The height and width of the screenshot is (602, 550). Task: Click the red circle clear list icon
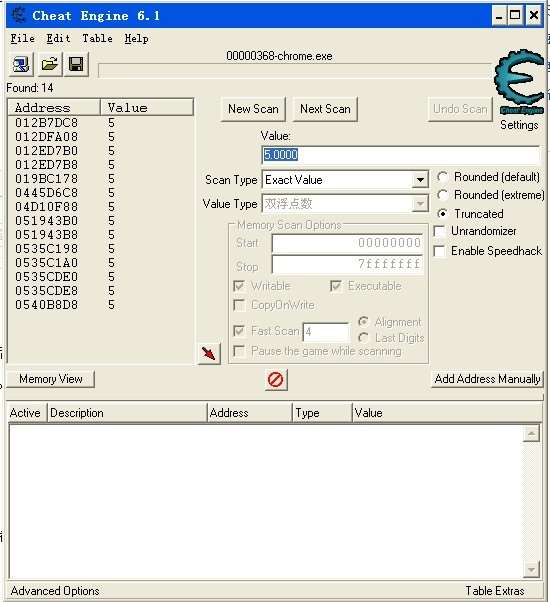tap(276, 380)
